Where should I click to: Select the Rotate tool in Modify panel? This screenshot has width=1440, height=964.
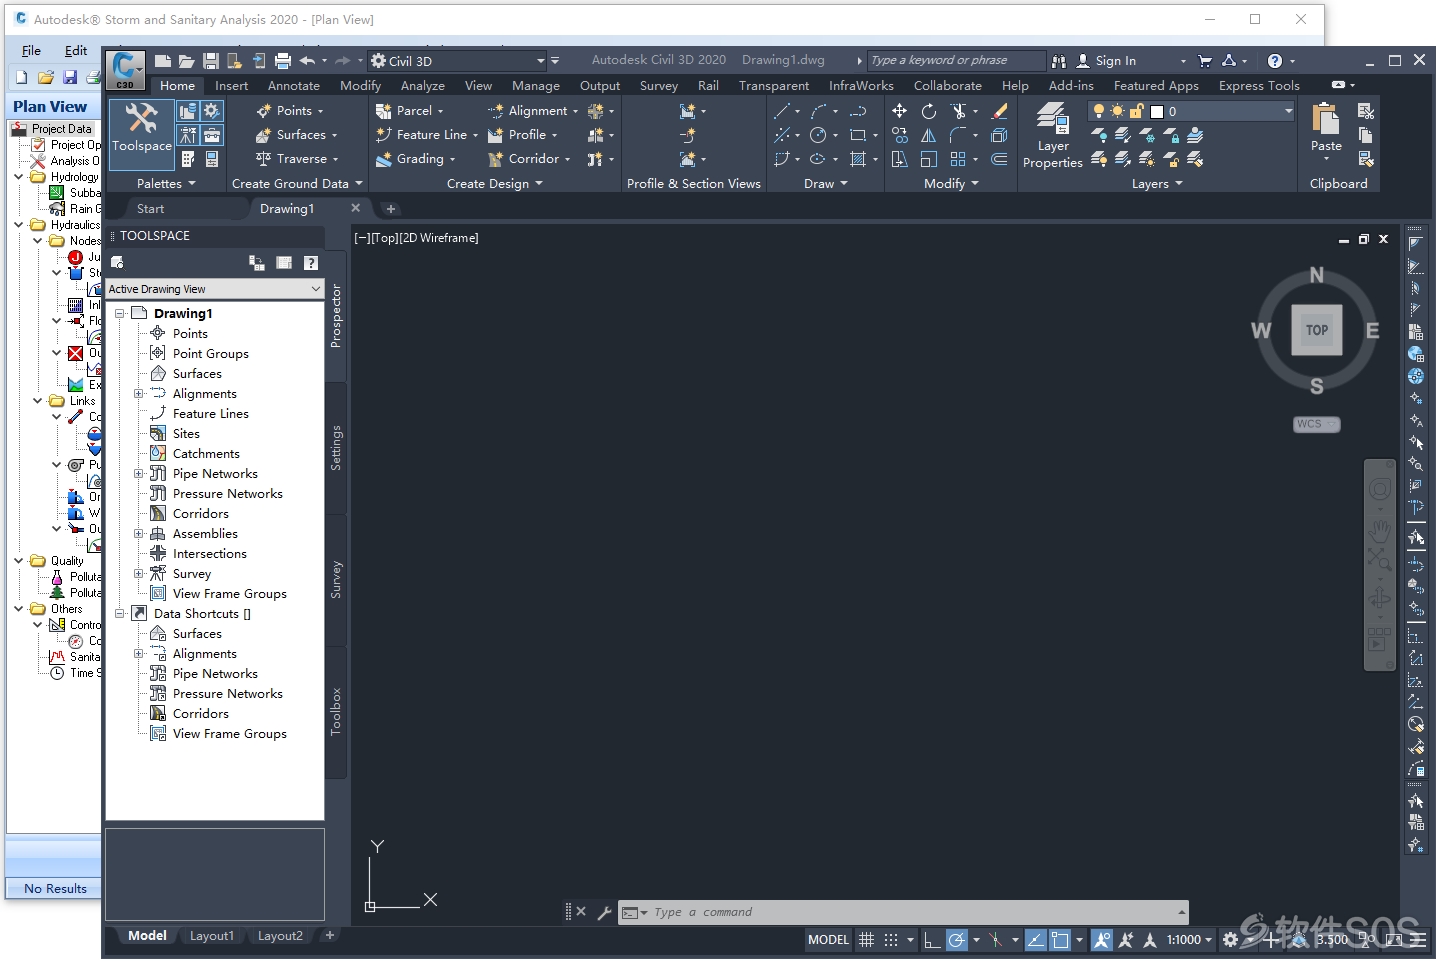coord(929,111)
